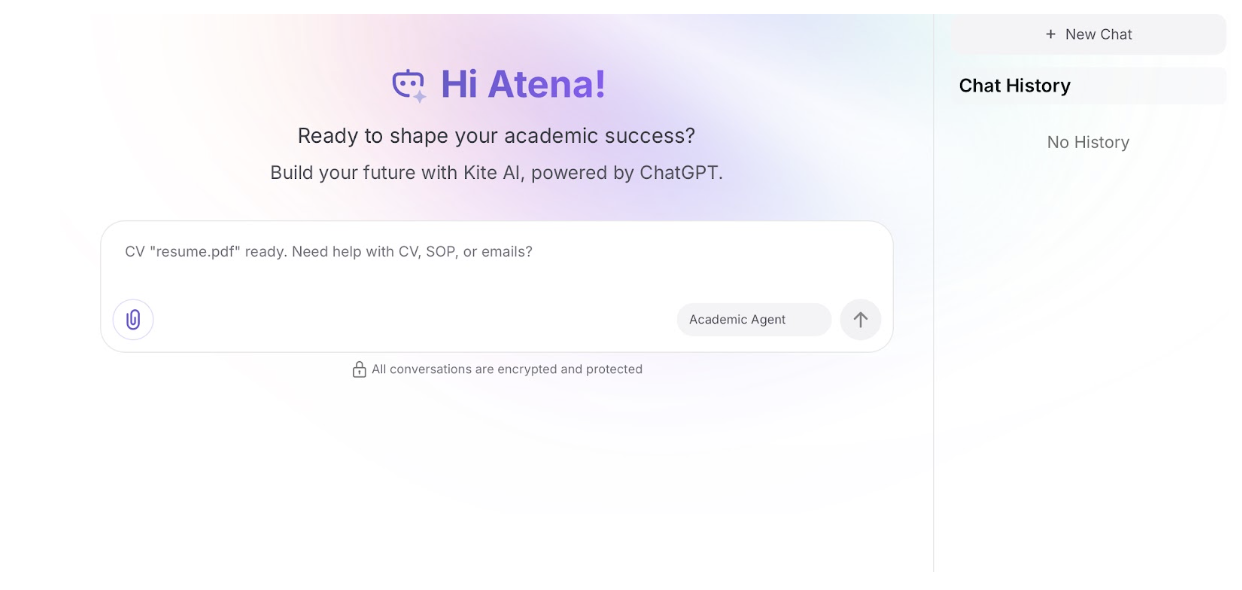Select the Chat History panel header

pyautogui.click(x=1015, y=86)
